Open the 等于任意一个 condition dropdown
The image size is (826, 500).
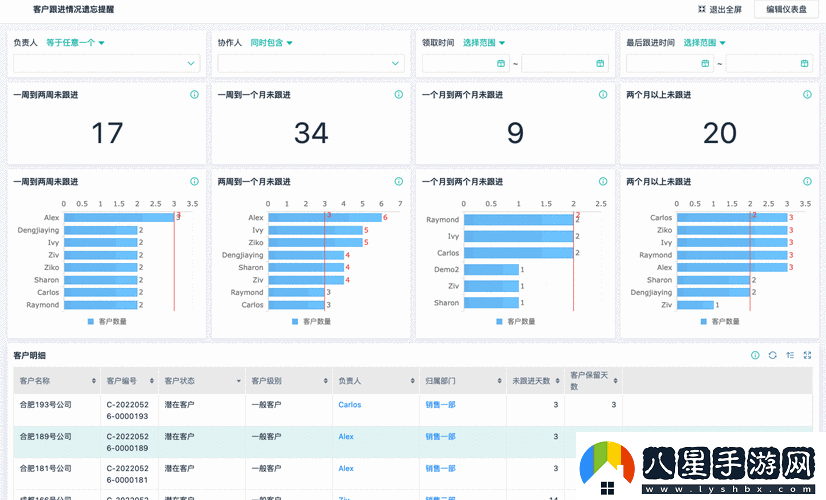pyautogui.click(x=75, y=43)
